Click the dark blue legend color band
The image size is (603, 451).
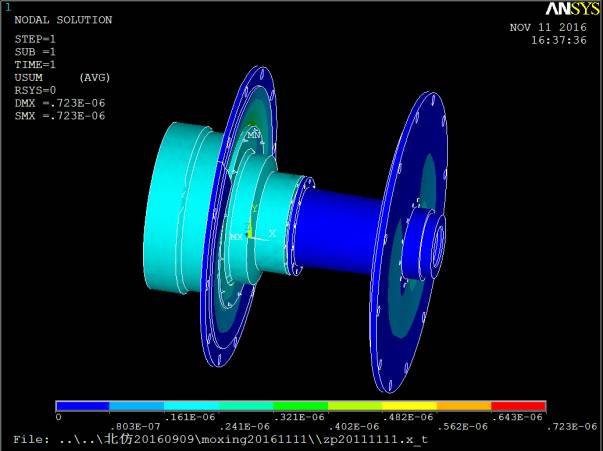pos(82,405)
